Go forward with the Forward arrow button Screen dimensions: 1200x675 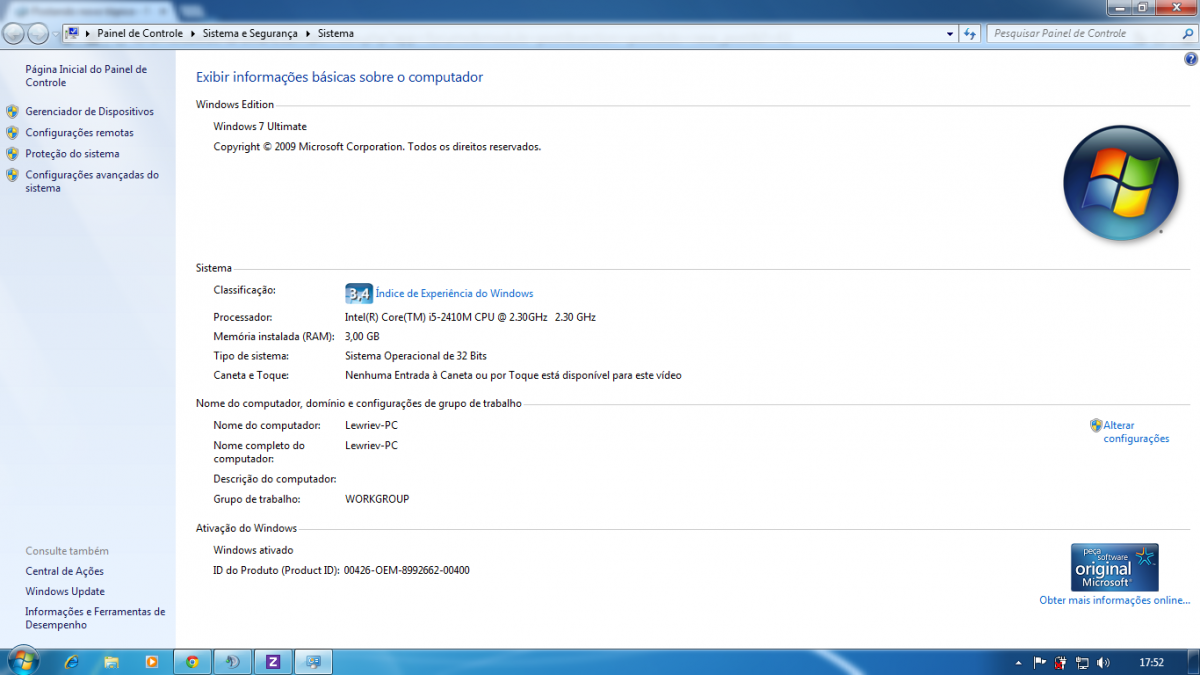coord(38,34)
